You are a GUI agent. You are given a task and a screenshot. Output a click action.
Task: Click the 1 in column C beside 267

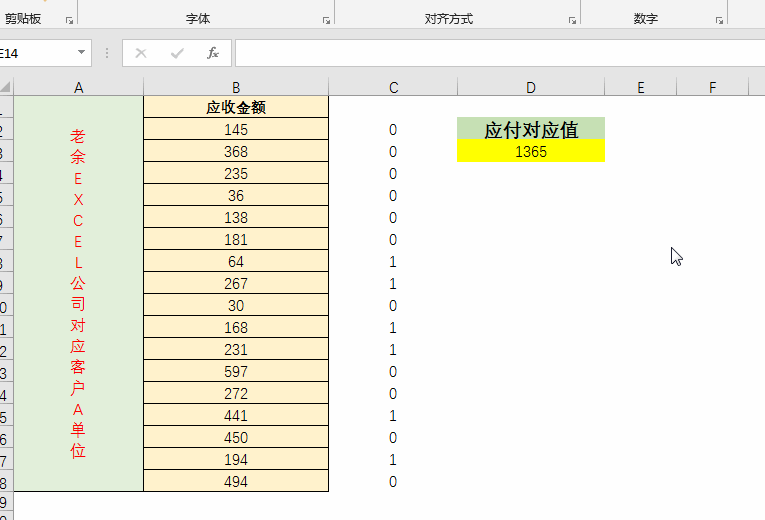(393, 283)
